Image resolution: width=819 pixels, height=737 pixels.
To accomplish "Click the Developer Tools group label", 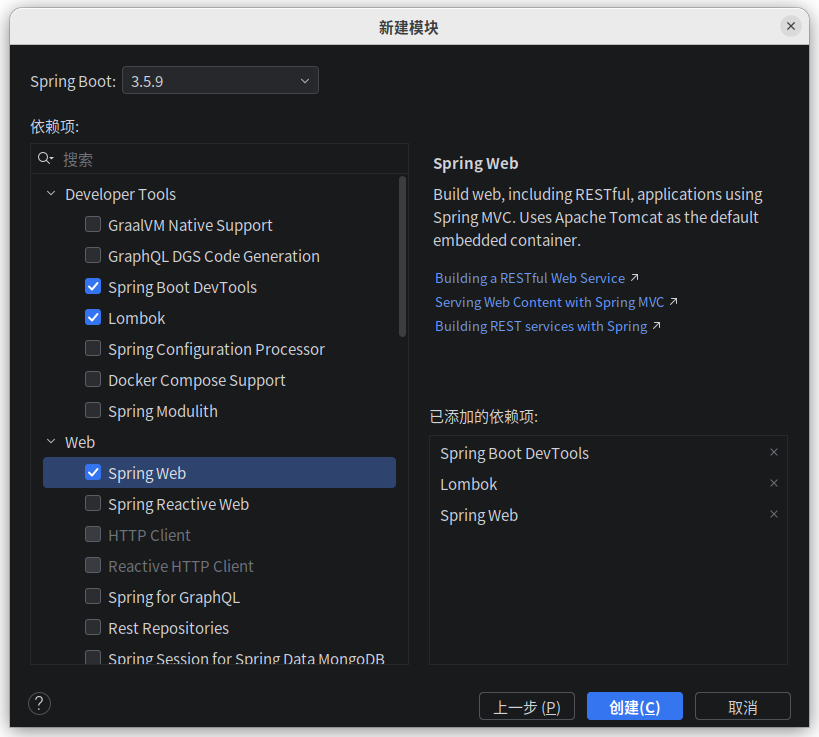I will pos(120,194).
